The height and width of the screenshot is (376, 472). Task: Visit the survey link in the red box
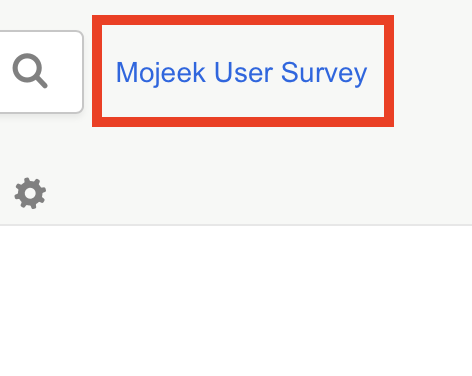pyautogui.click(x=241, y=73)
